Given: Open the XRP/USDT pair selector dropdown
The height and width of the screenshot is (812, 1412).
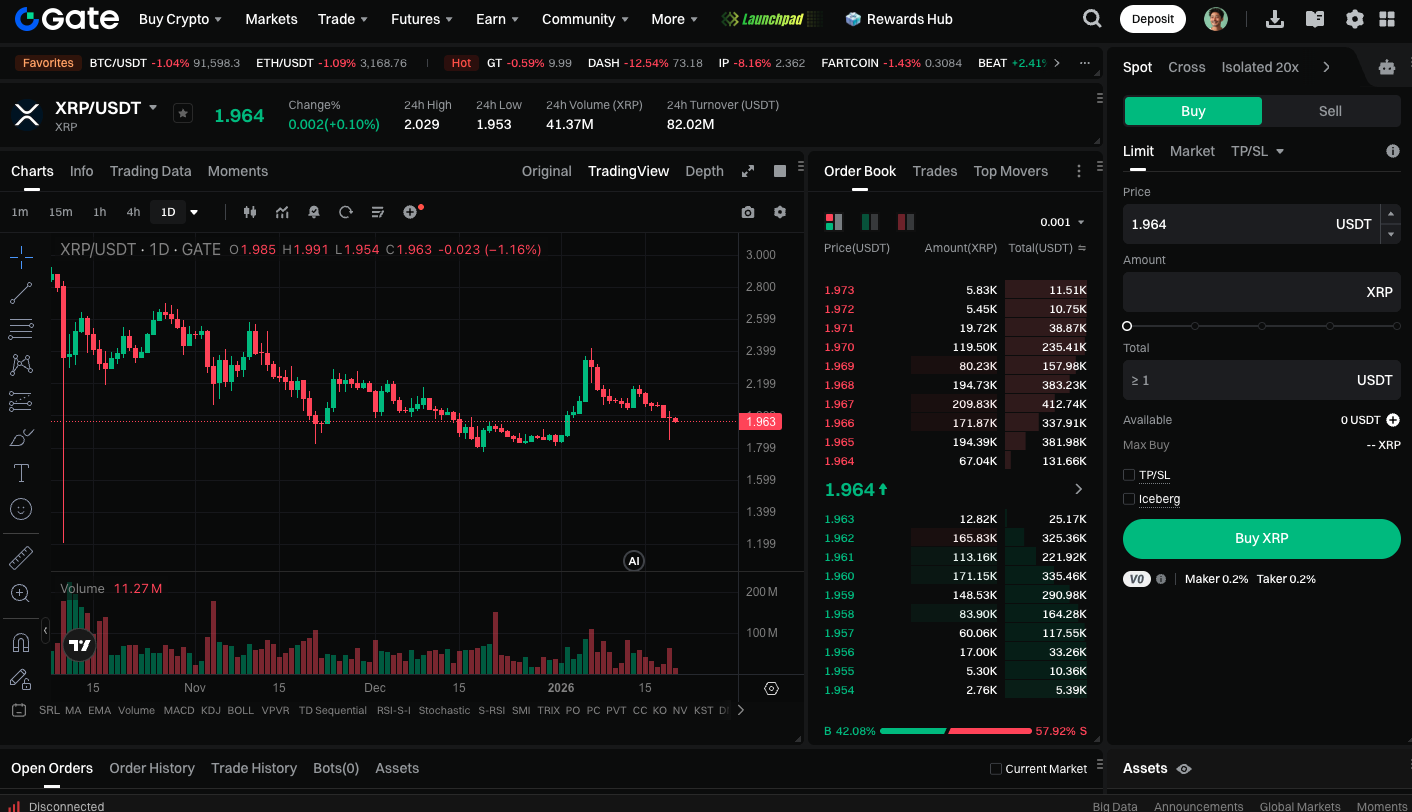Looking at the screenshot, I should pyautogui.click(x=153, y=107).
